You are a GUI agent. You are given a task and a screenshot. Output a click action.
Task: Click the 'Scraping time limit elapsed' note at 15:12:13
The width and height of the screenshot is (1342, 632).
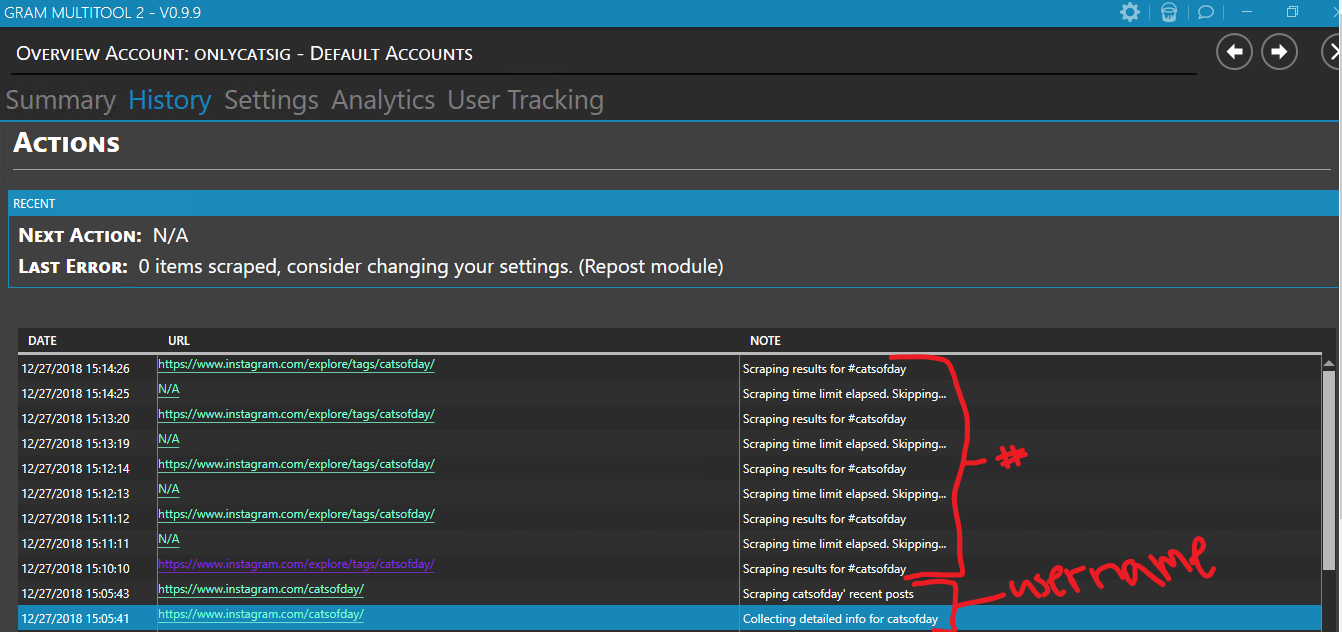[x=844, y=494]
